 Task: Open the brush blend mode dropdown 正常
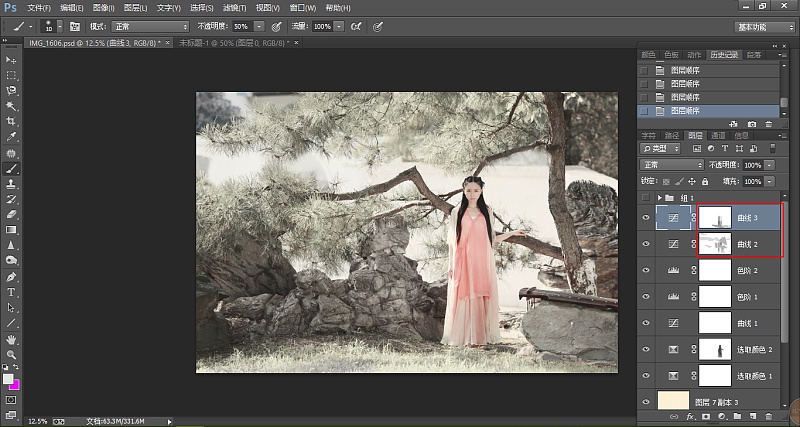coord(151,27)
